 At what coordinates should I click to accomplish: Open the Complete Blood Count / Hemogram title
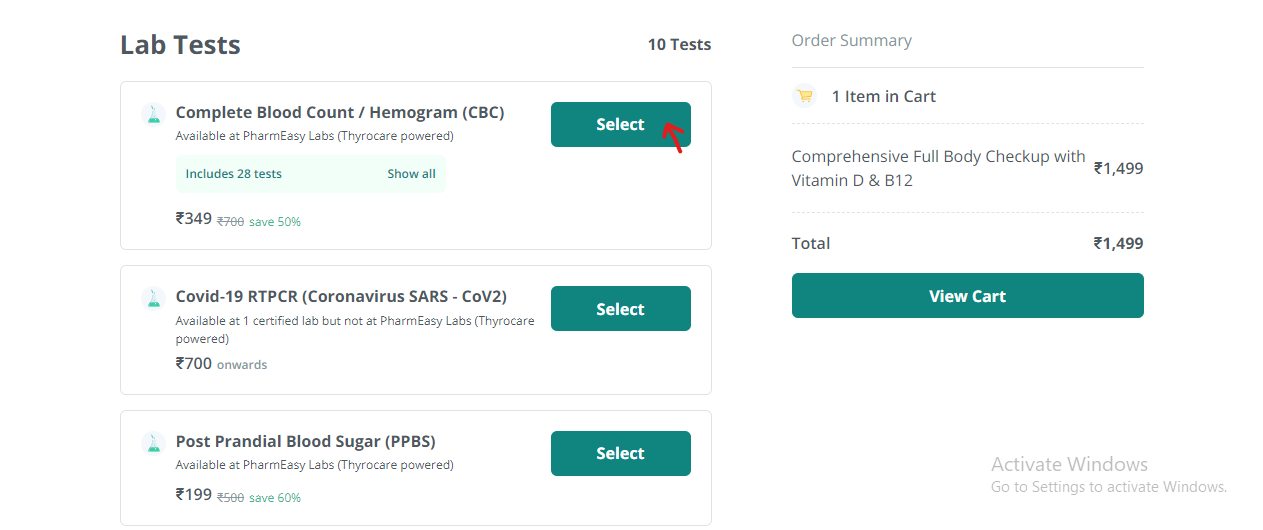pos(340,113)
